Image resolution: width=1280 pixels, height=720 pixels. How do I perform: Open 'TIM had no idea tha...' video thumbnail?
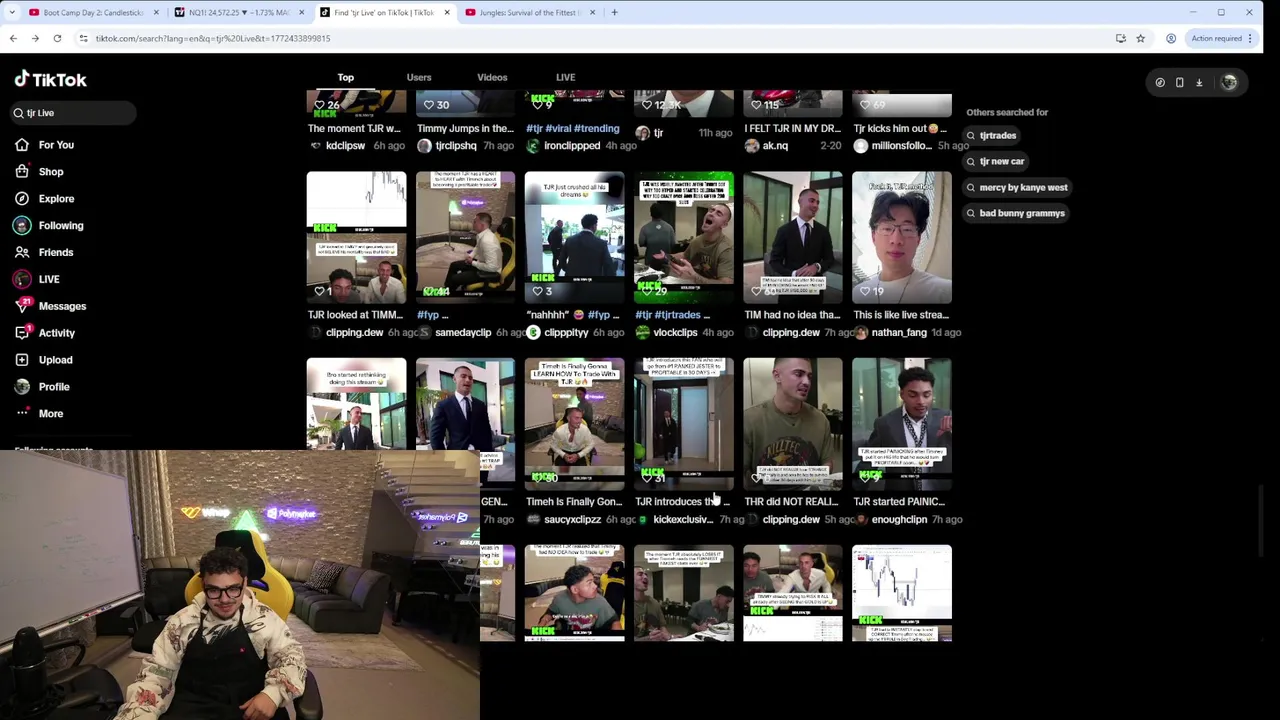tap(793, 237)
